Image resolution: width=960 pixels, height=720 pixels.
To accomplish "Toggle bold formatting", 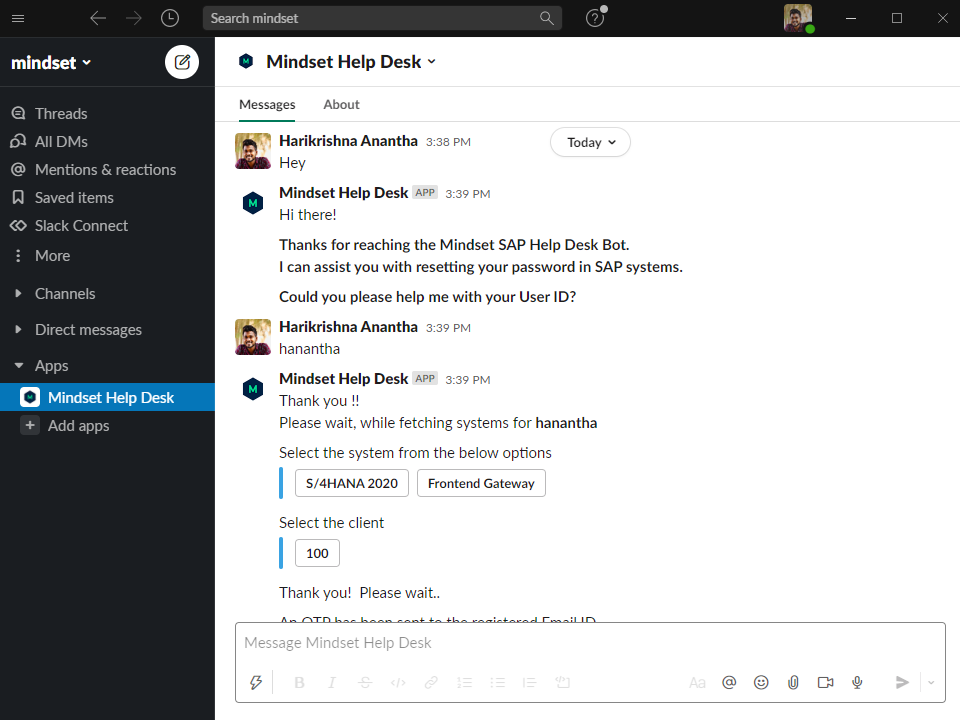I will tap(299, 682).
